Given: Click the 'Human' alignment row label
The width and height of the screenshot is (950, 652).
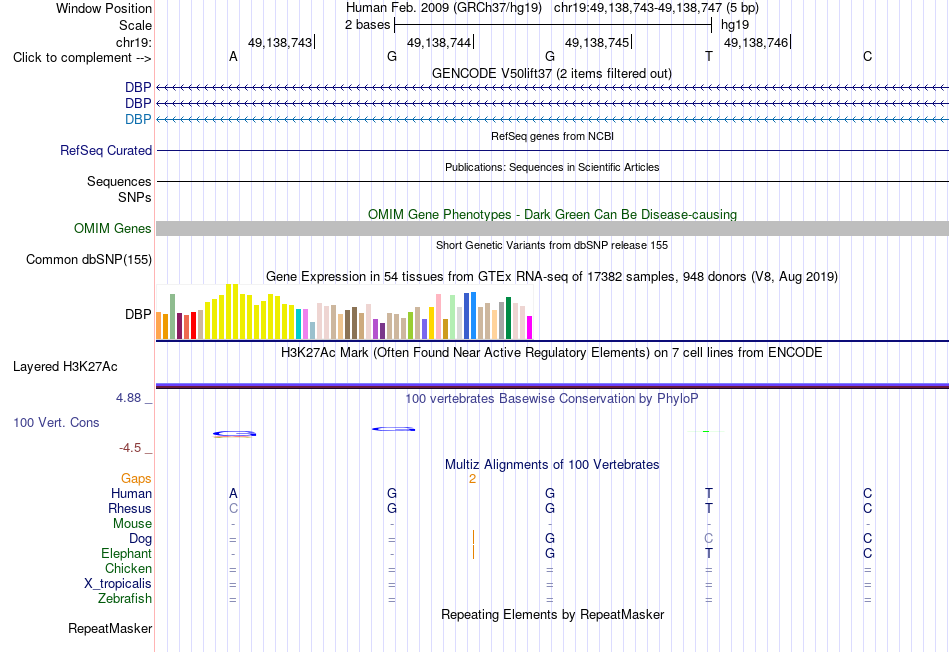Looking at the screenshot, I should 131,494.
